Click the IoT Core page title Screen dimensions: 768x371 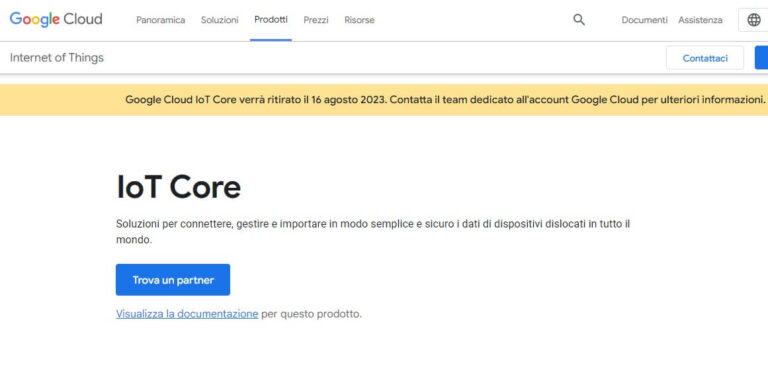pos(178,187)
